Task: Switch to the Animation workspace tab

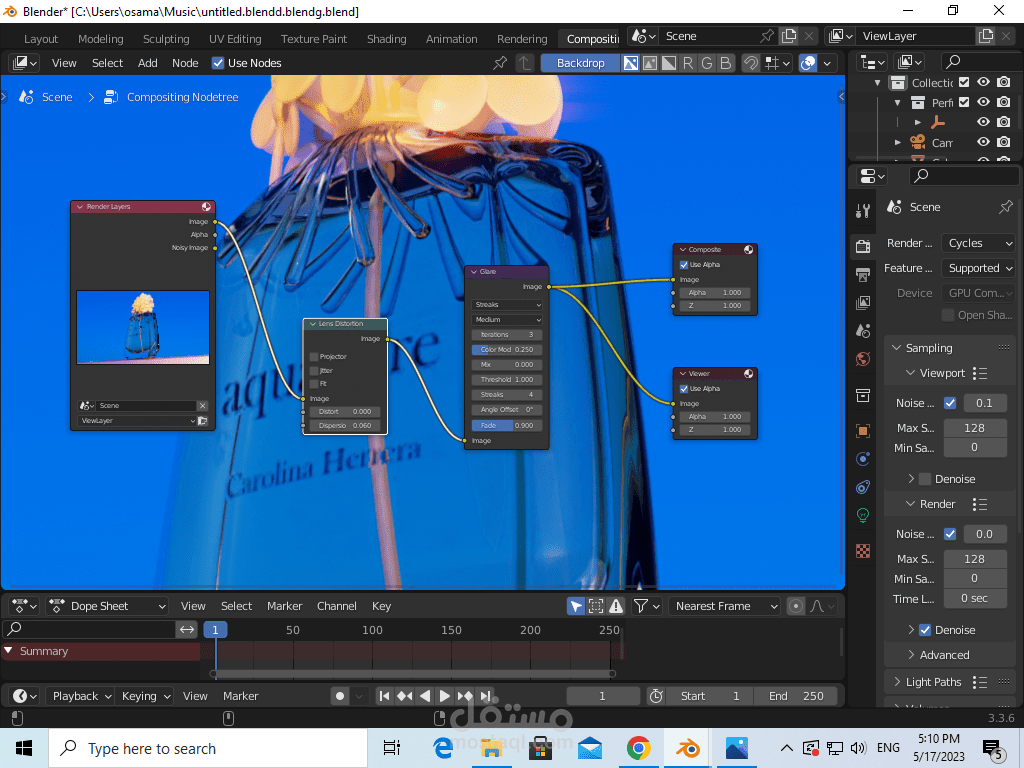Action: click(x=451, y=39)
